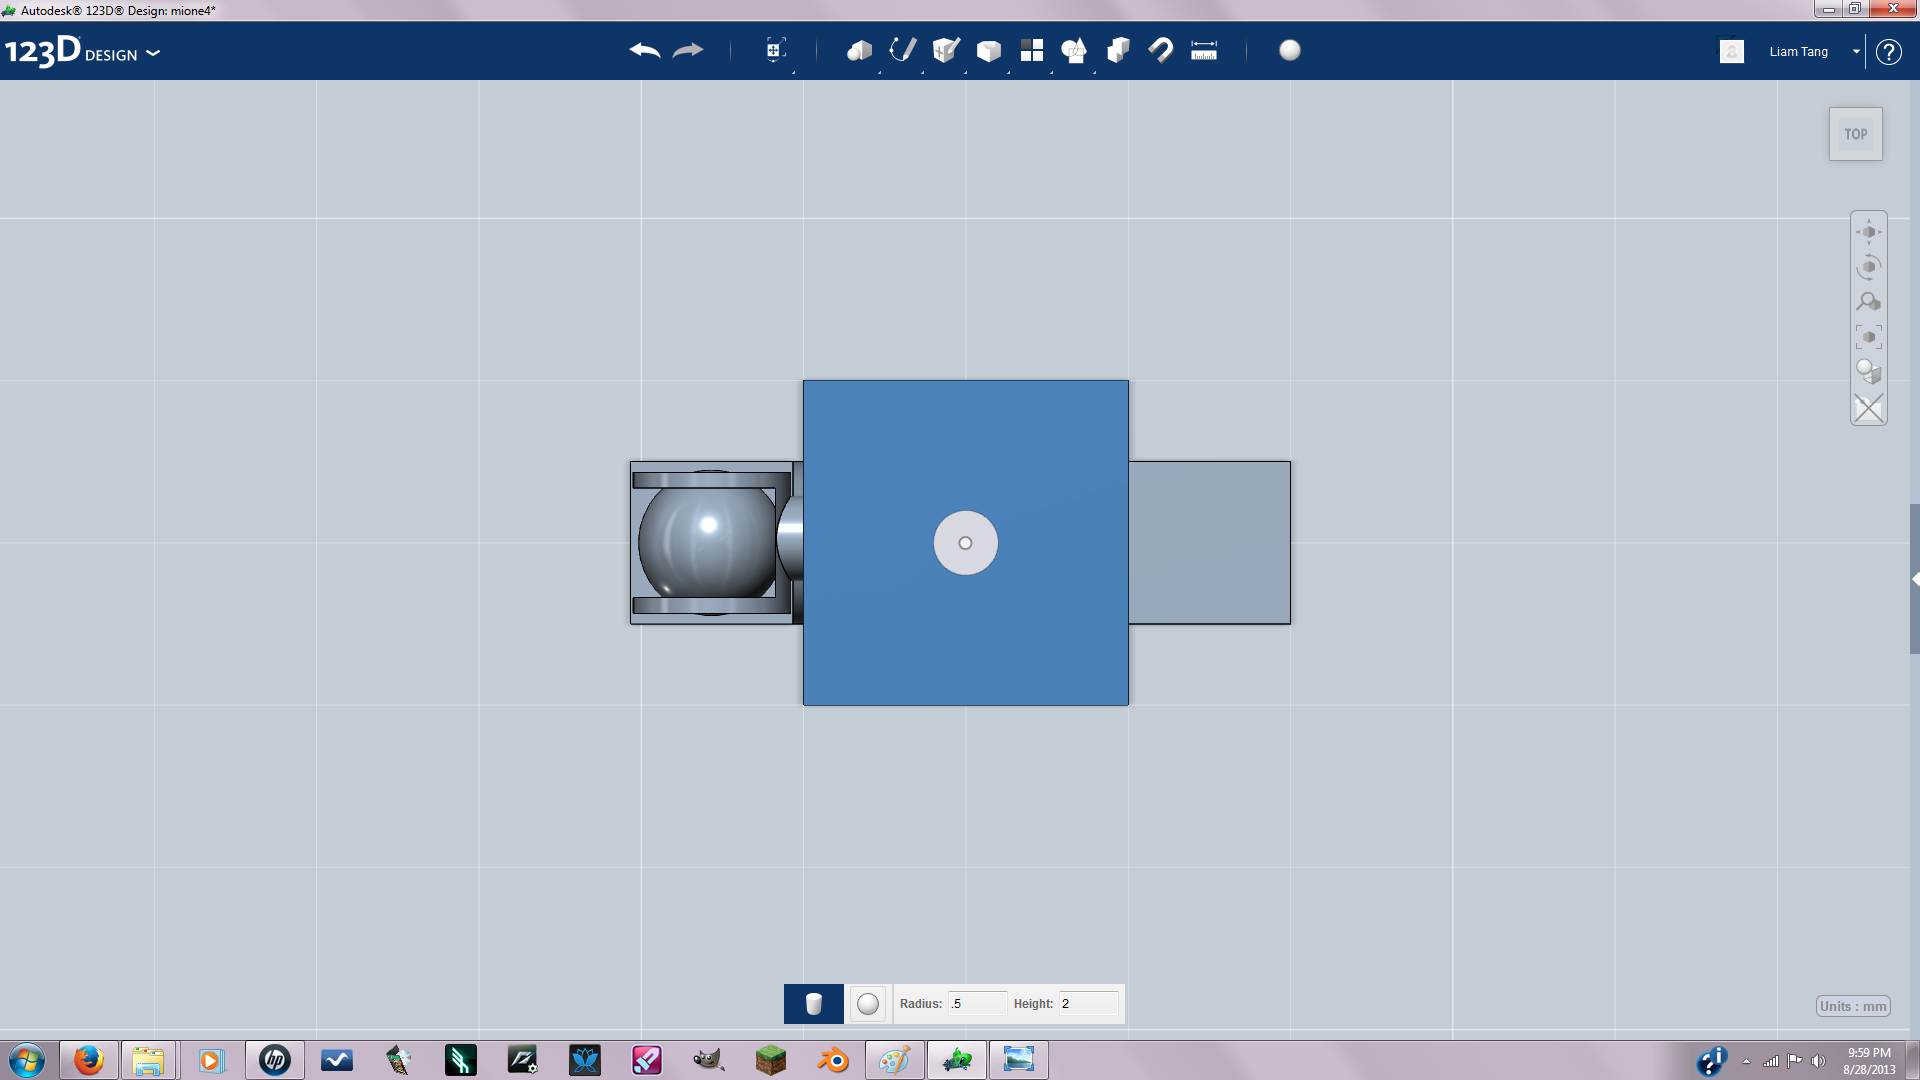Click the cylinder placement circle preview
This screenshot has width=1920, height=1080.
tap(965, 543)
